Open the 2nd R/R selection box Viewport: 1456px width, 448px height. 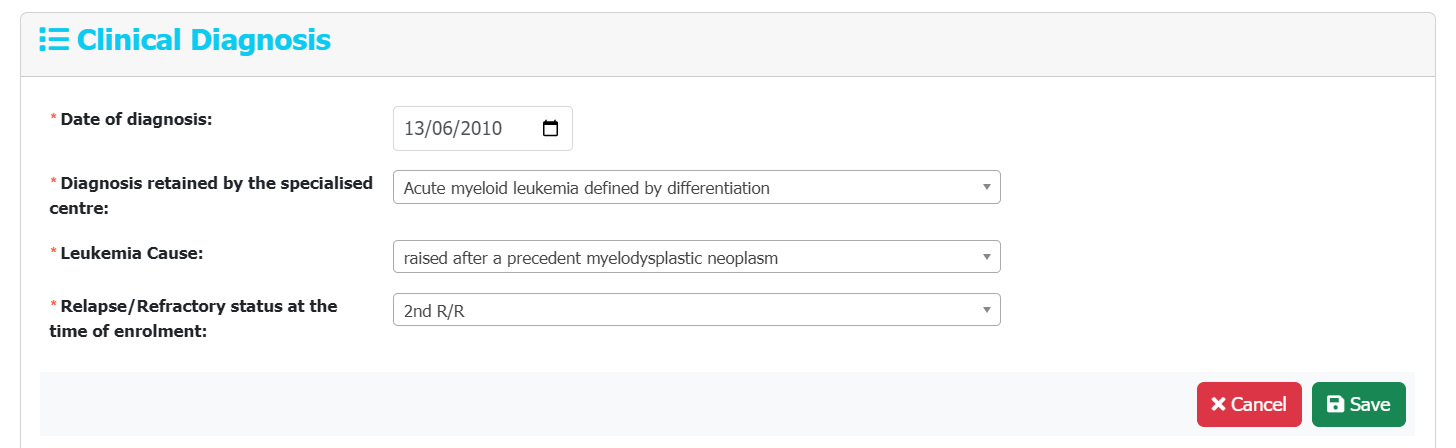tap(697, 310)
